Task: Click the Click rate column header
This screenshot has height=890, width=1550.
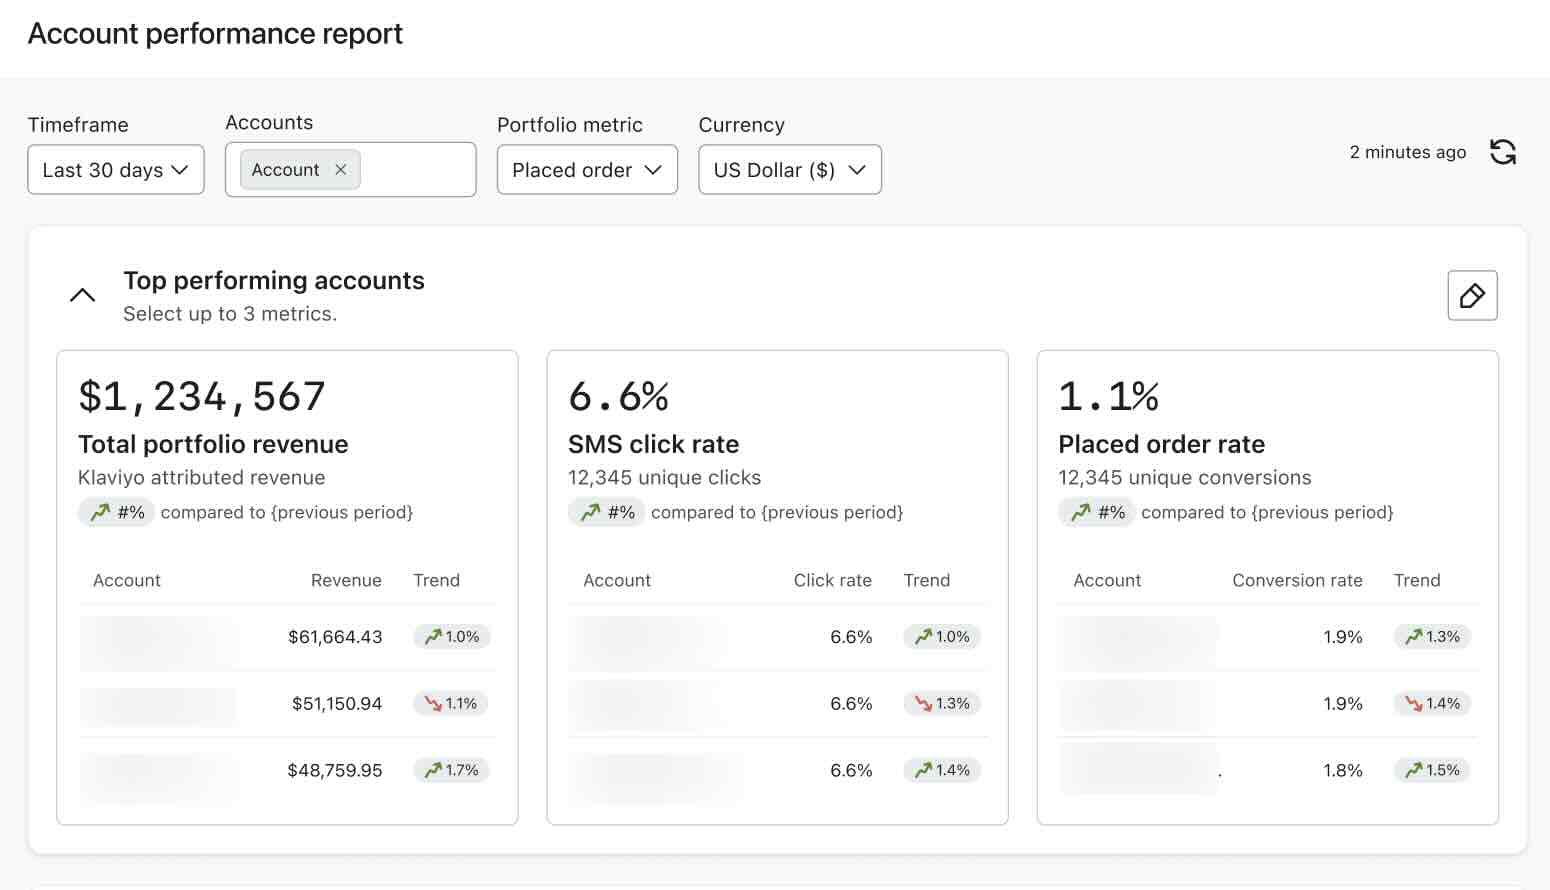Action: [832, 581]
